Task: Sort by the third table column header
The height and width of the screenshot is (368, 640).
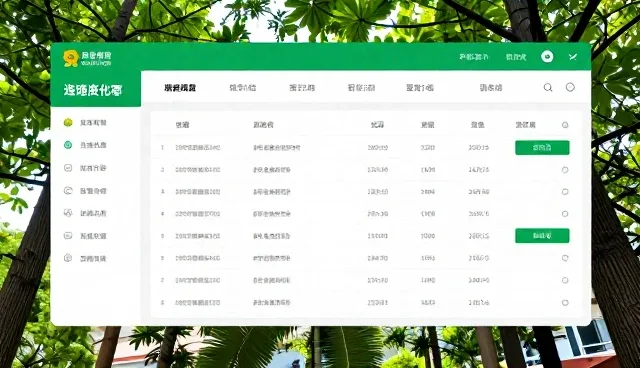Action: 377,125
